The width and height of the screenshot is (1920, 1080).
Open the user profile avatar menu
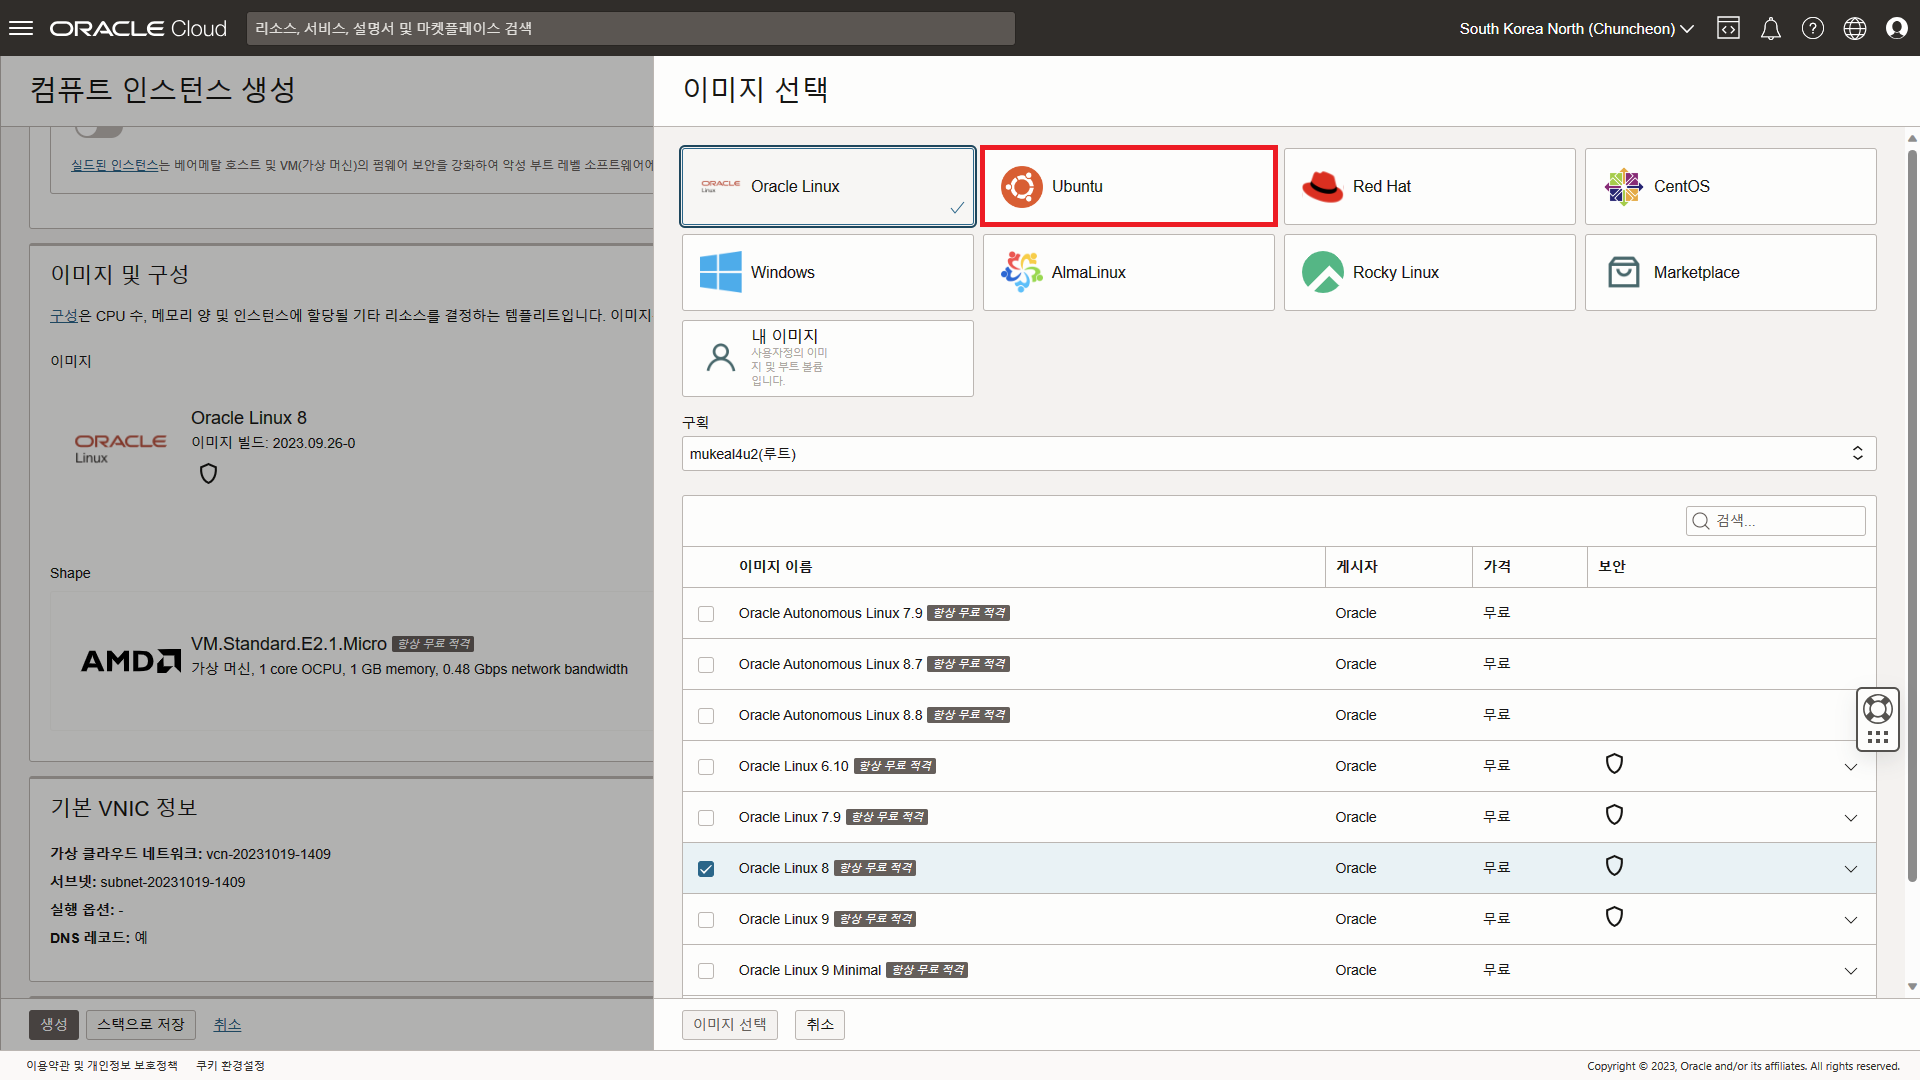1896,28
